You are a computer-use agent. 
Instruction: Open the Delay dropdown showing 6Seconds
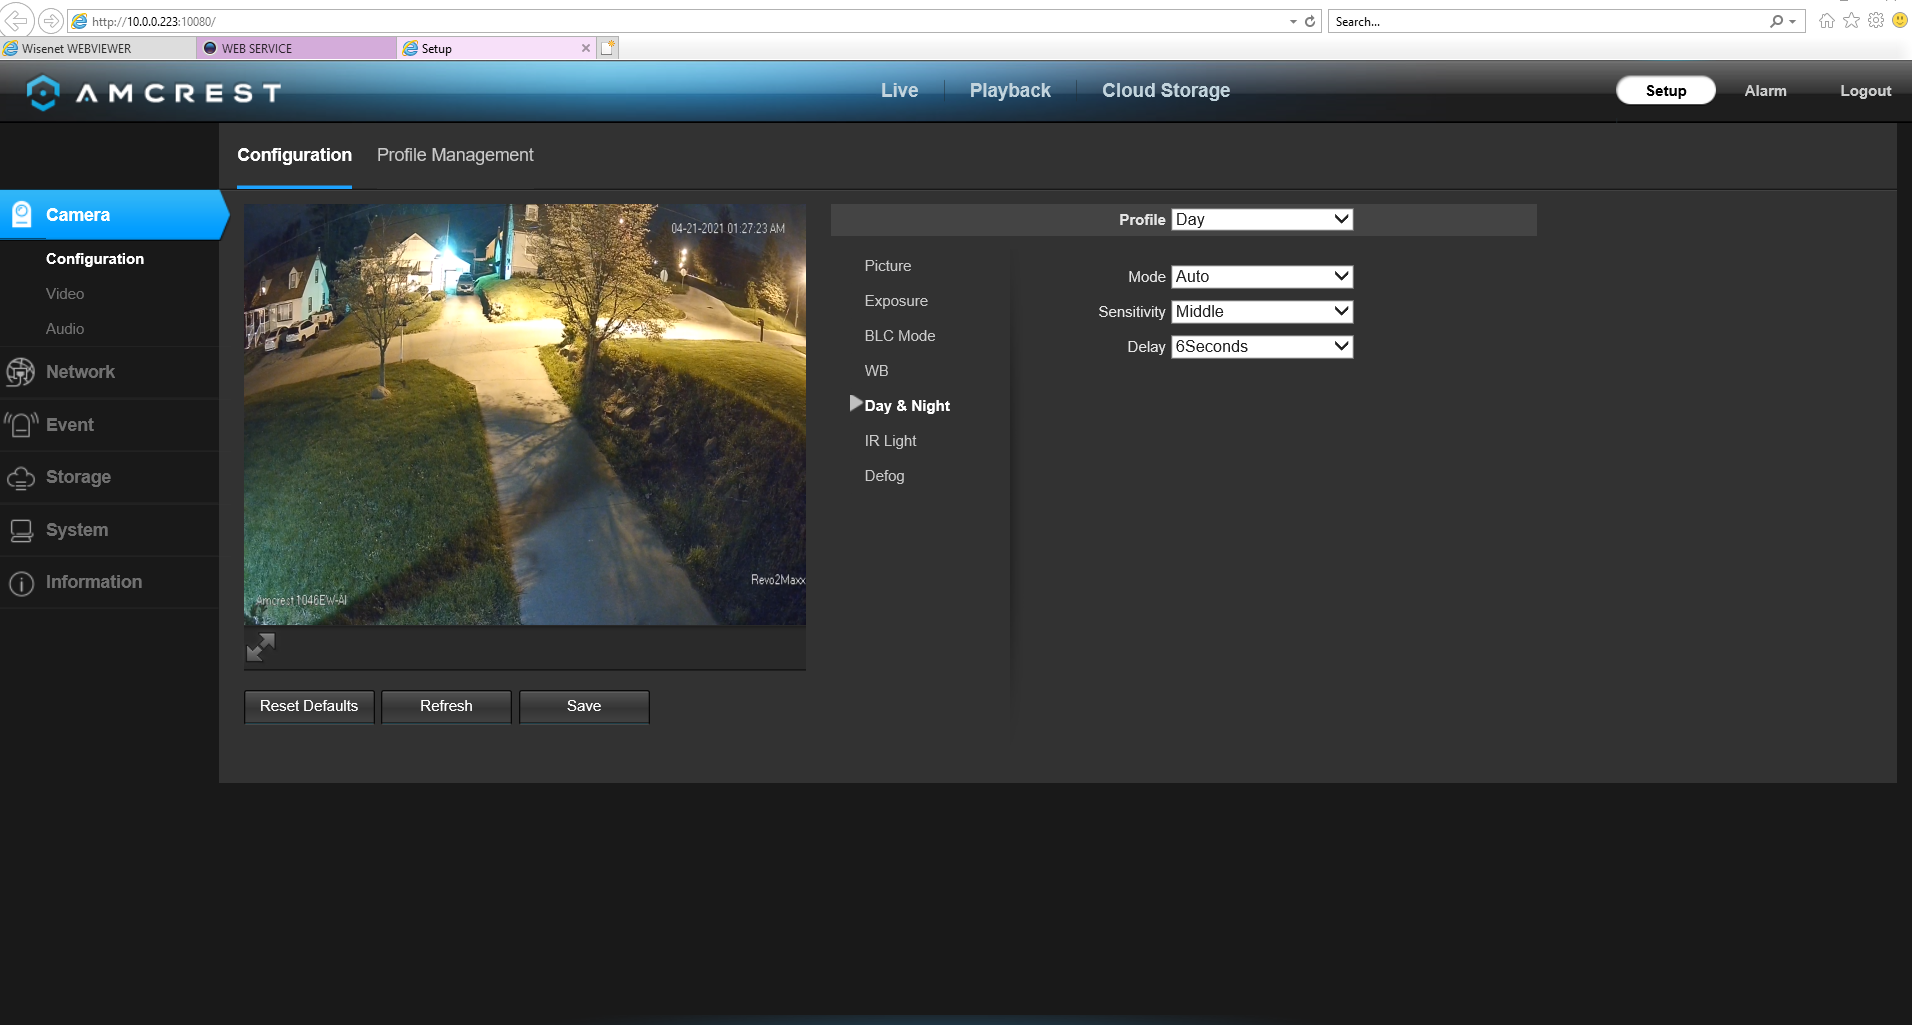click(x=1262, y=346)
